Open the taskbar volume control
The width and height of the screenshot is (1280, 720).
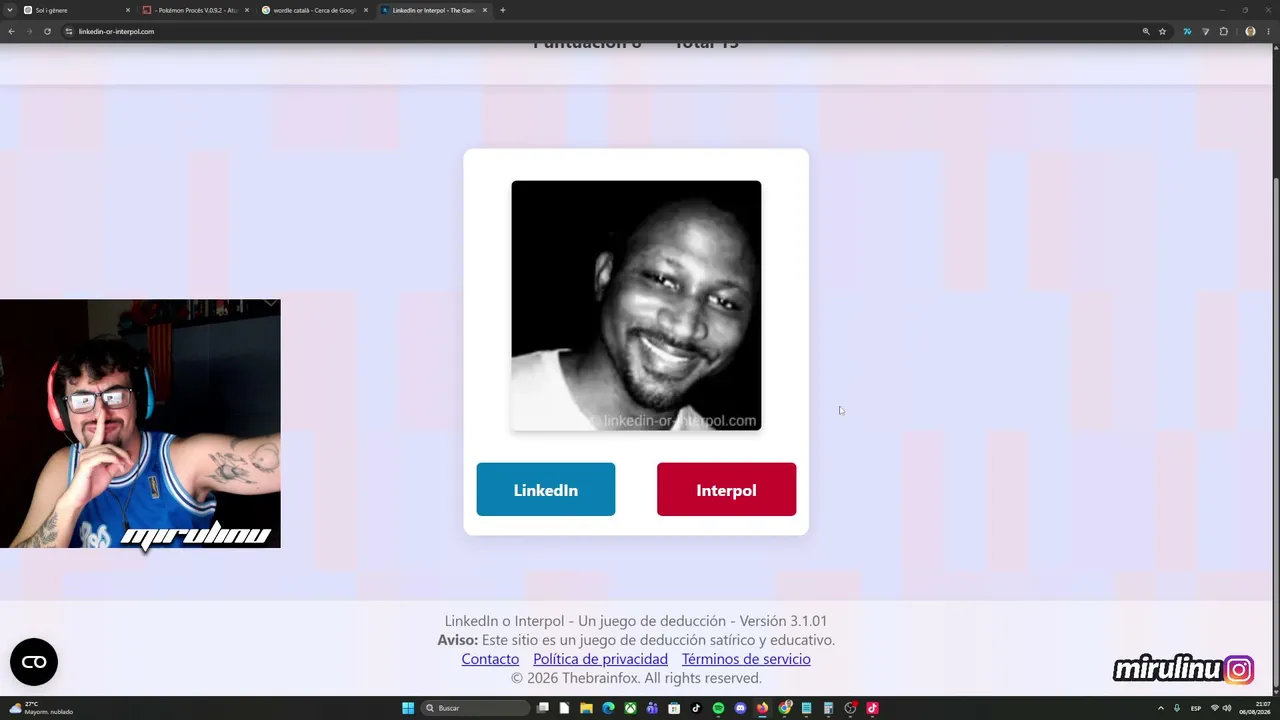1227,708
